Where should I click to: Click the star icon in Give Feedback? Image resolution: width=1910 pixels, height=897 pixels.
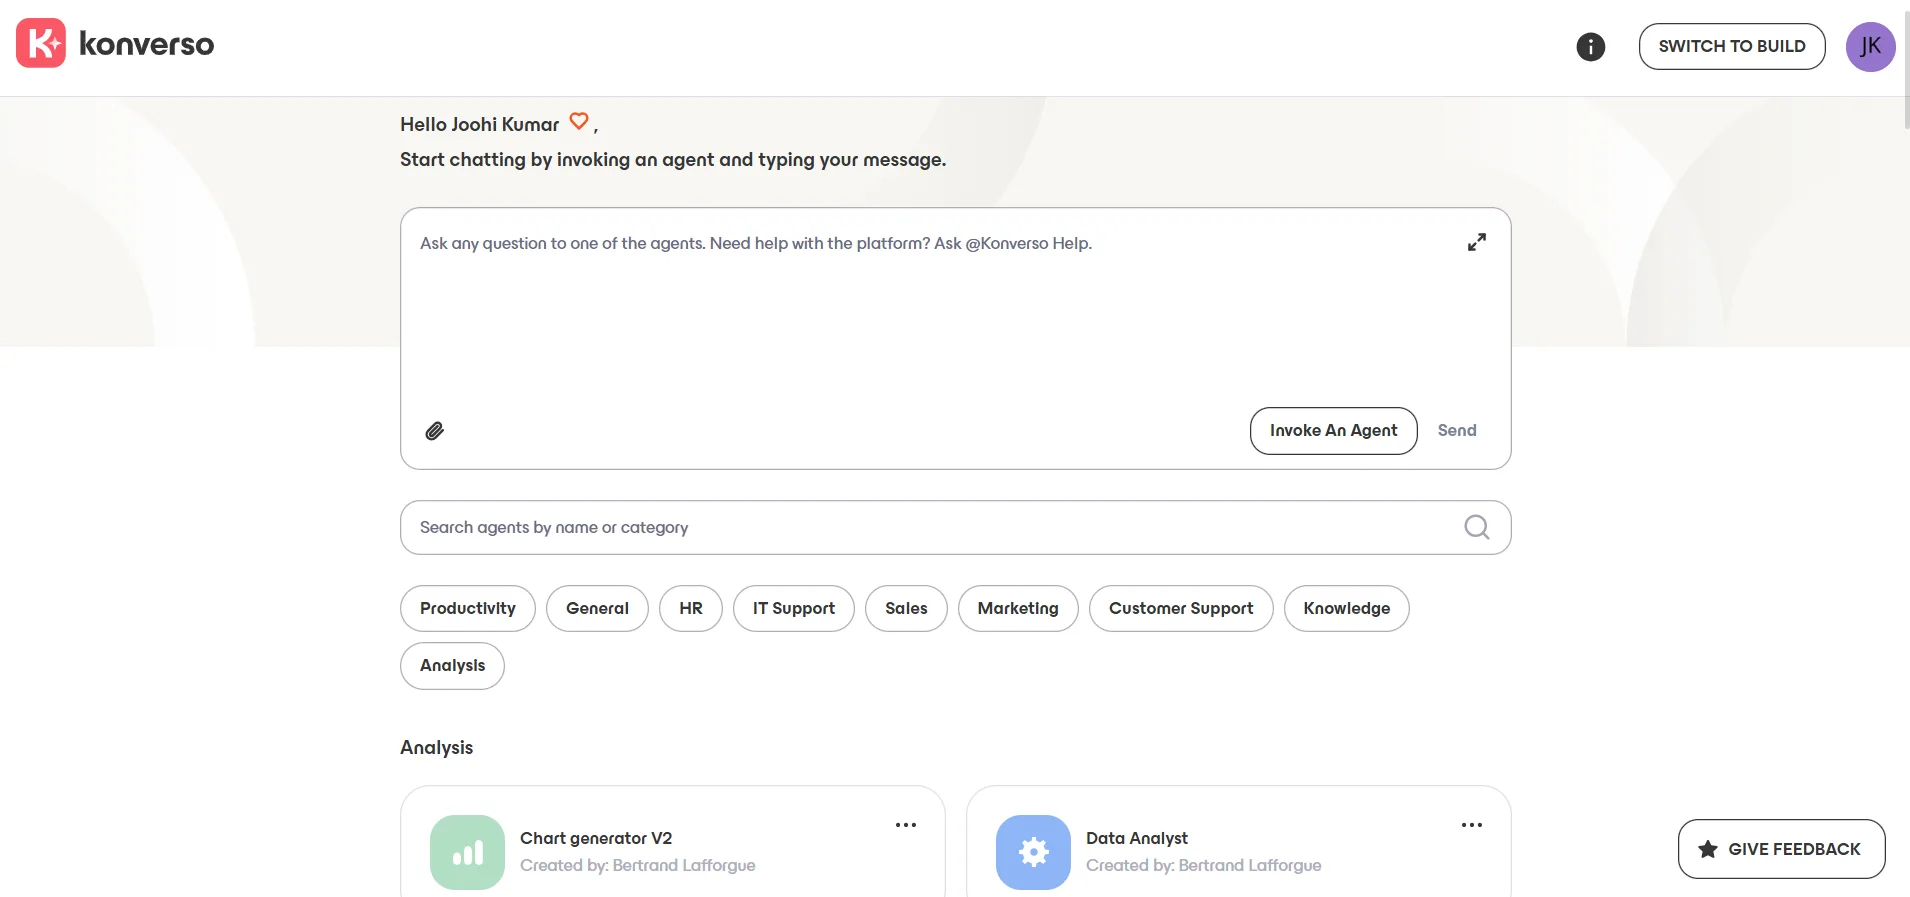[x=1708, y=849]
